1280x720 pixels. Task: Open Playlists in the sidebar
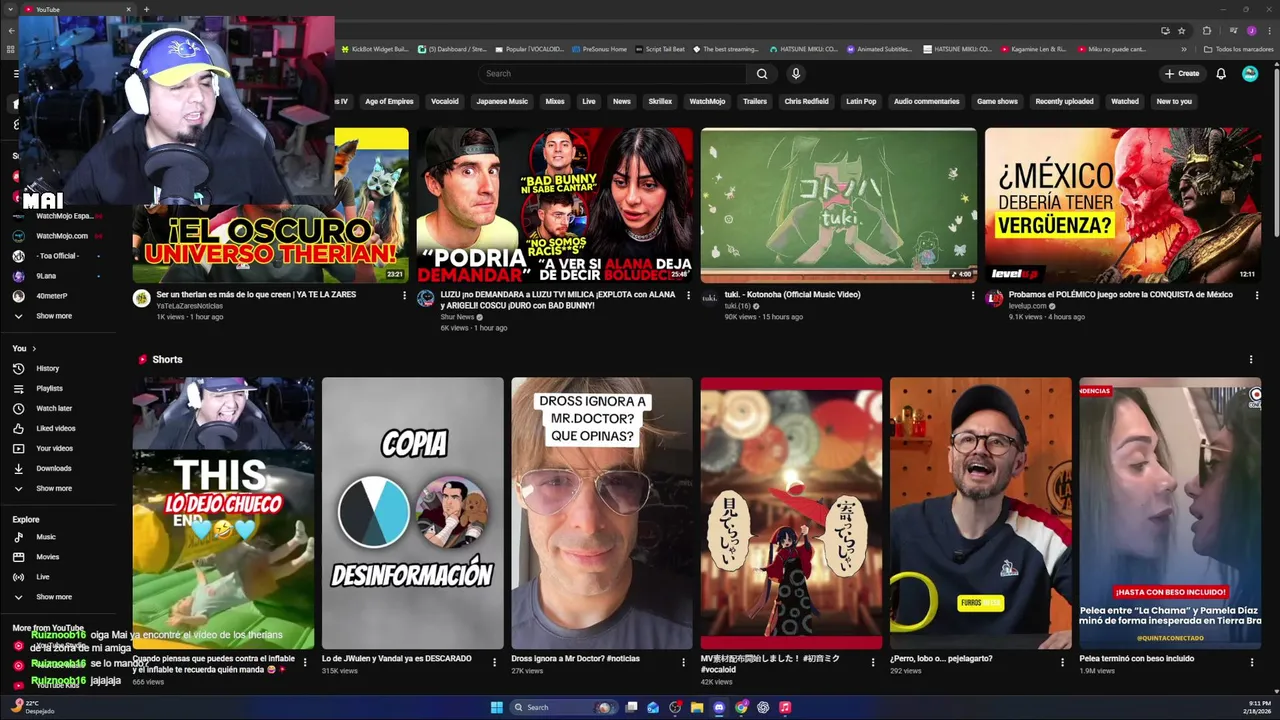(49, 388)
